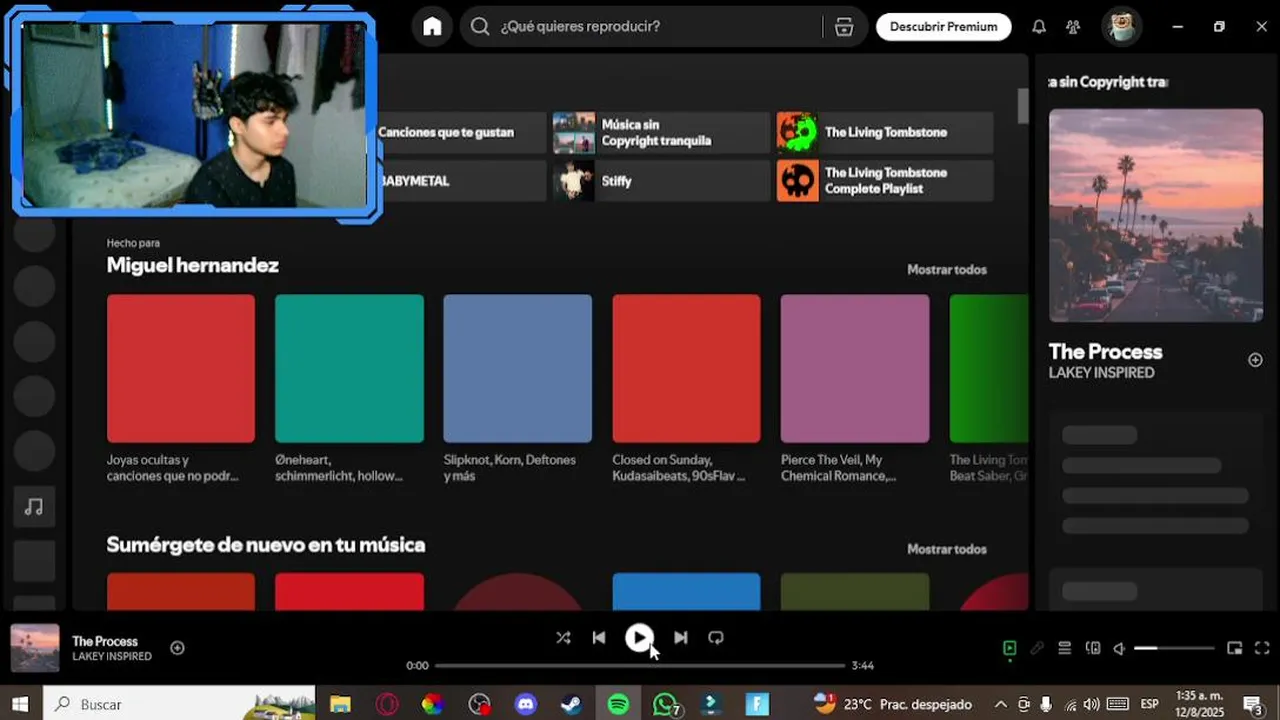1280x720 pixels.
Task: Mute the volume speaker icon
Action: pos(1120,648)
